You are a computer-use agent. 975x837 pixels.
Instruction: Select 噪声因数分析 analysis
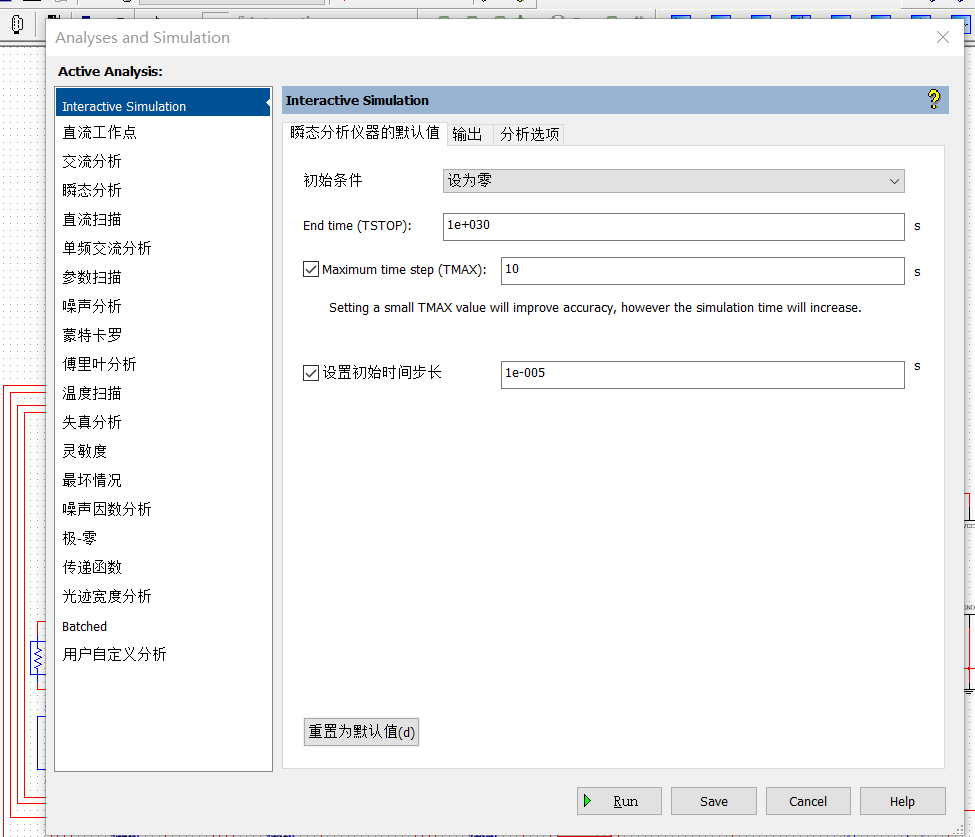[x=107, y=509]
